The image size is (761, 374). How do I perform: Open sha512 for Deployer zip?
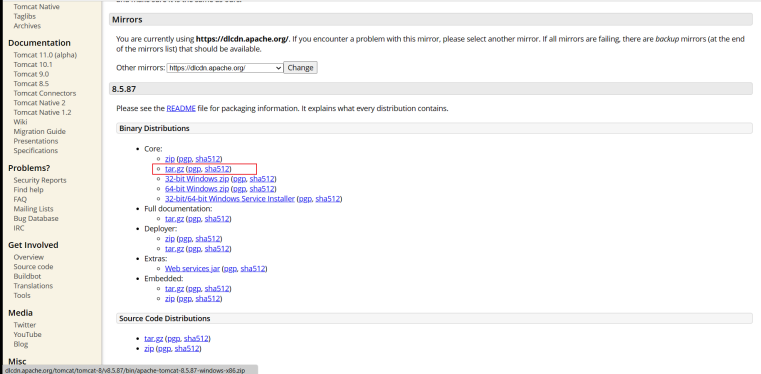(208, 239)
